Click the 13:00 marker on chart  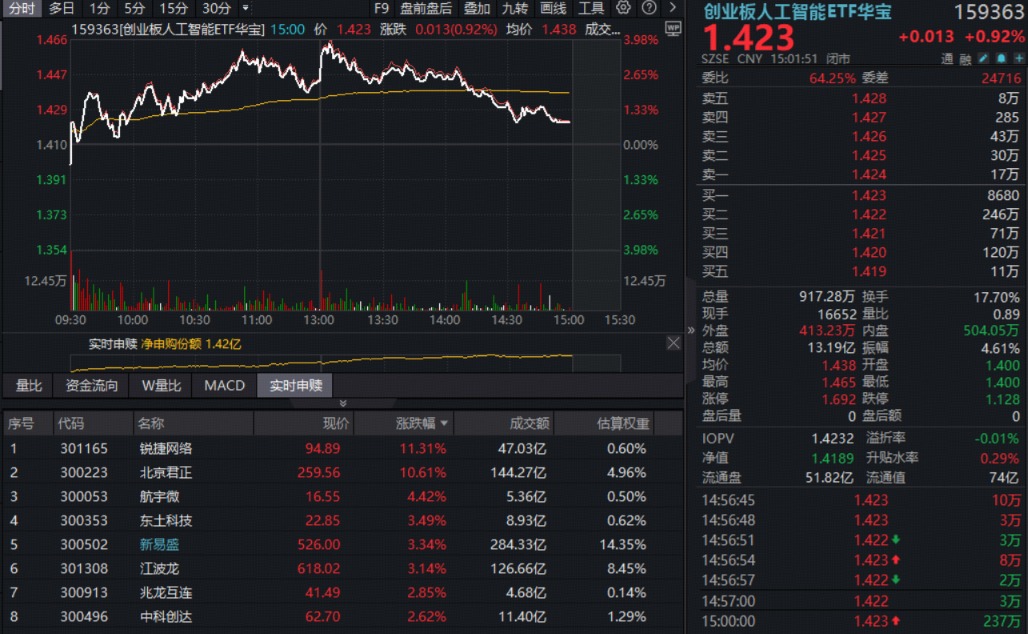click(319, 320)
